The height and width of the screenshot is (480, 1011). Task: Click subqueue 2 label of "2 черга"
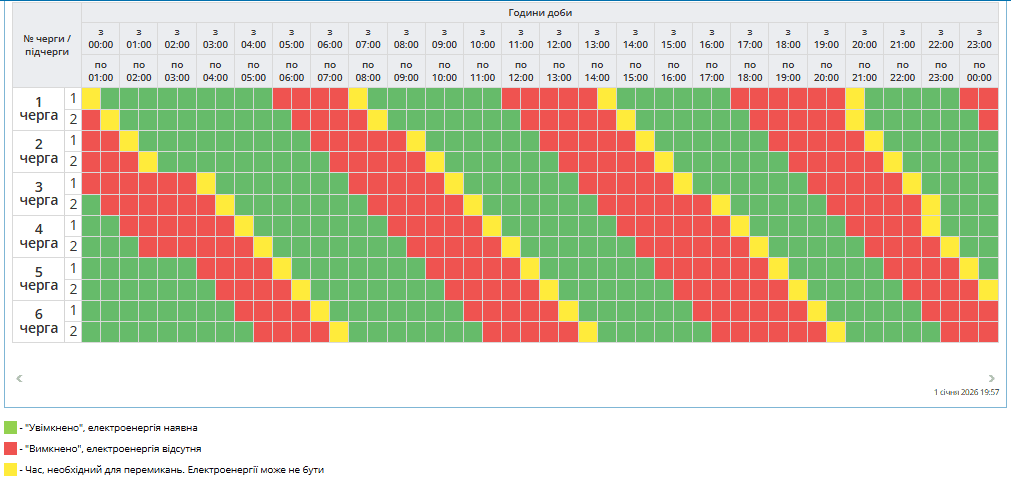pos(72,161)
